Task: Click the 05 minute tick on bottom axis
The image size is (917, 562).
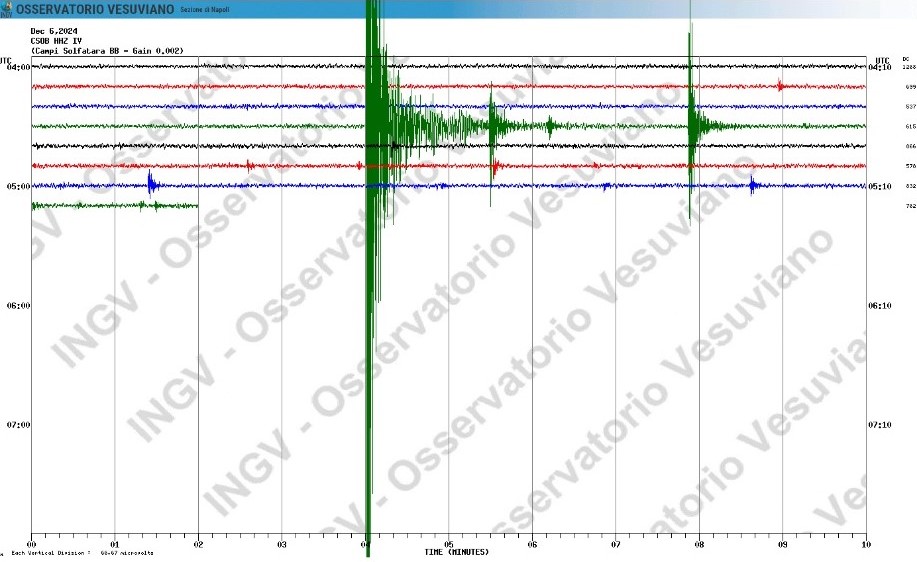Action: [448, 545]
